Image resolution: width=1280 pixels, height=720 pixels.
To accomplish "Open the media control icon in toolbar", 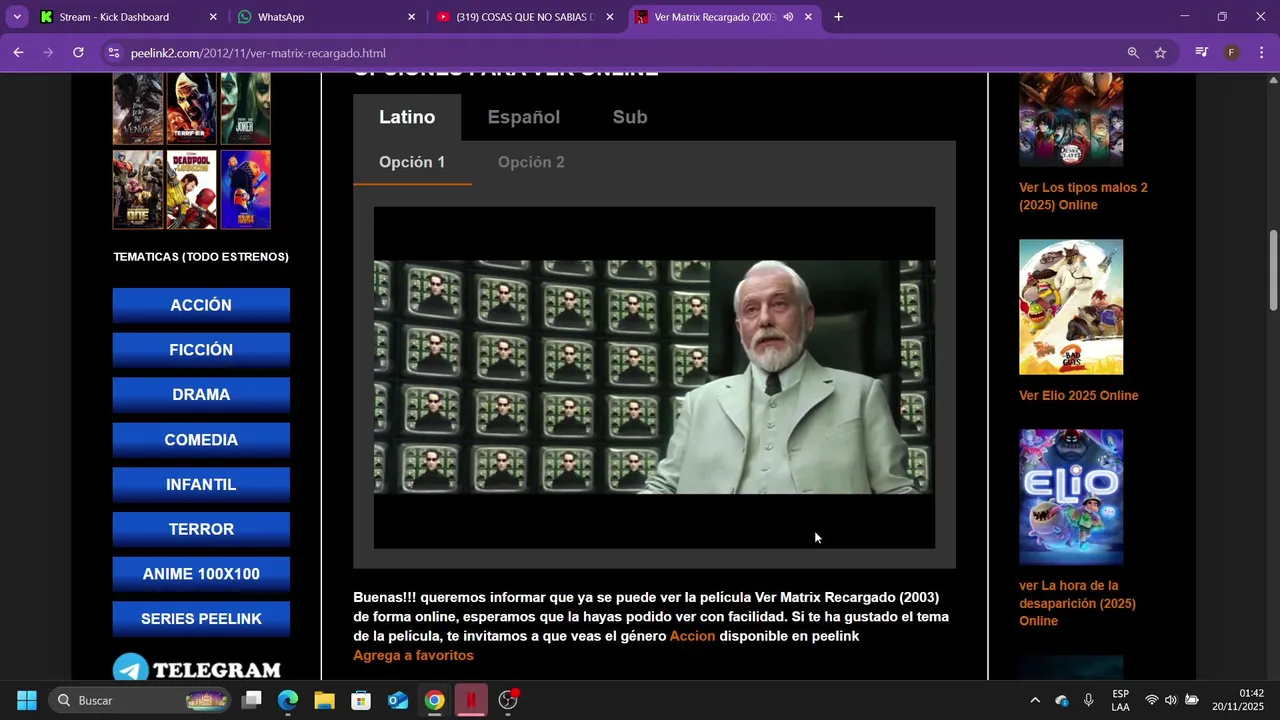I will tap(1202, 53).
